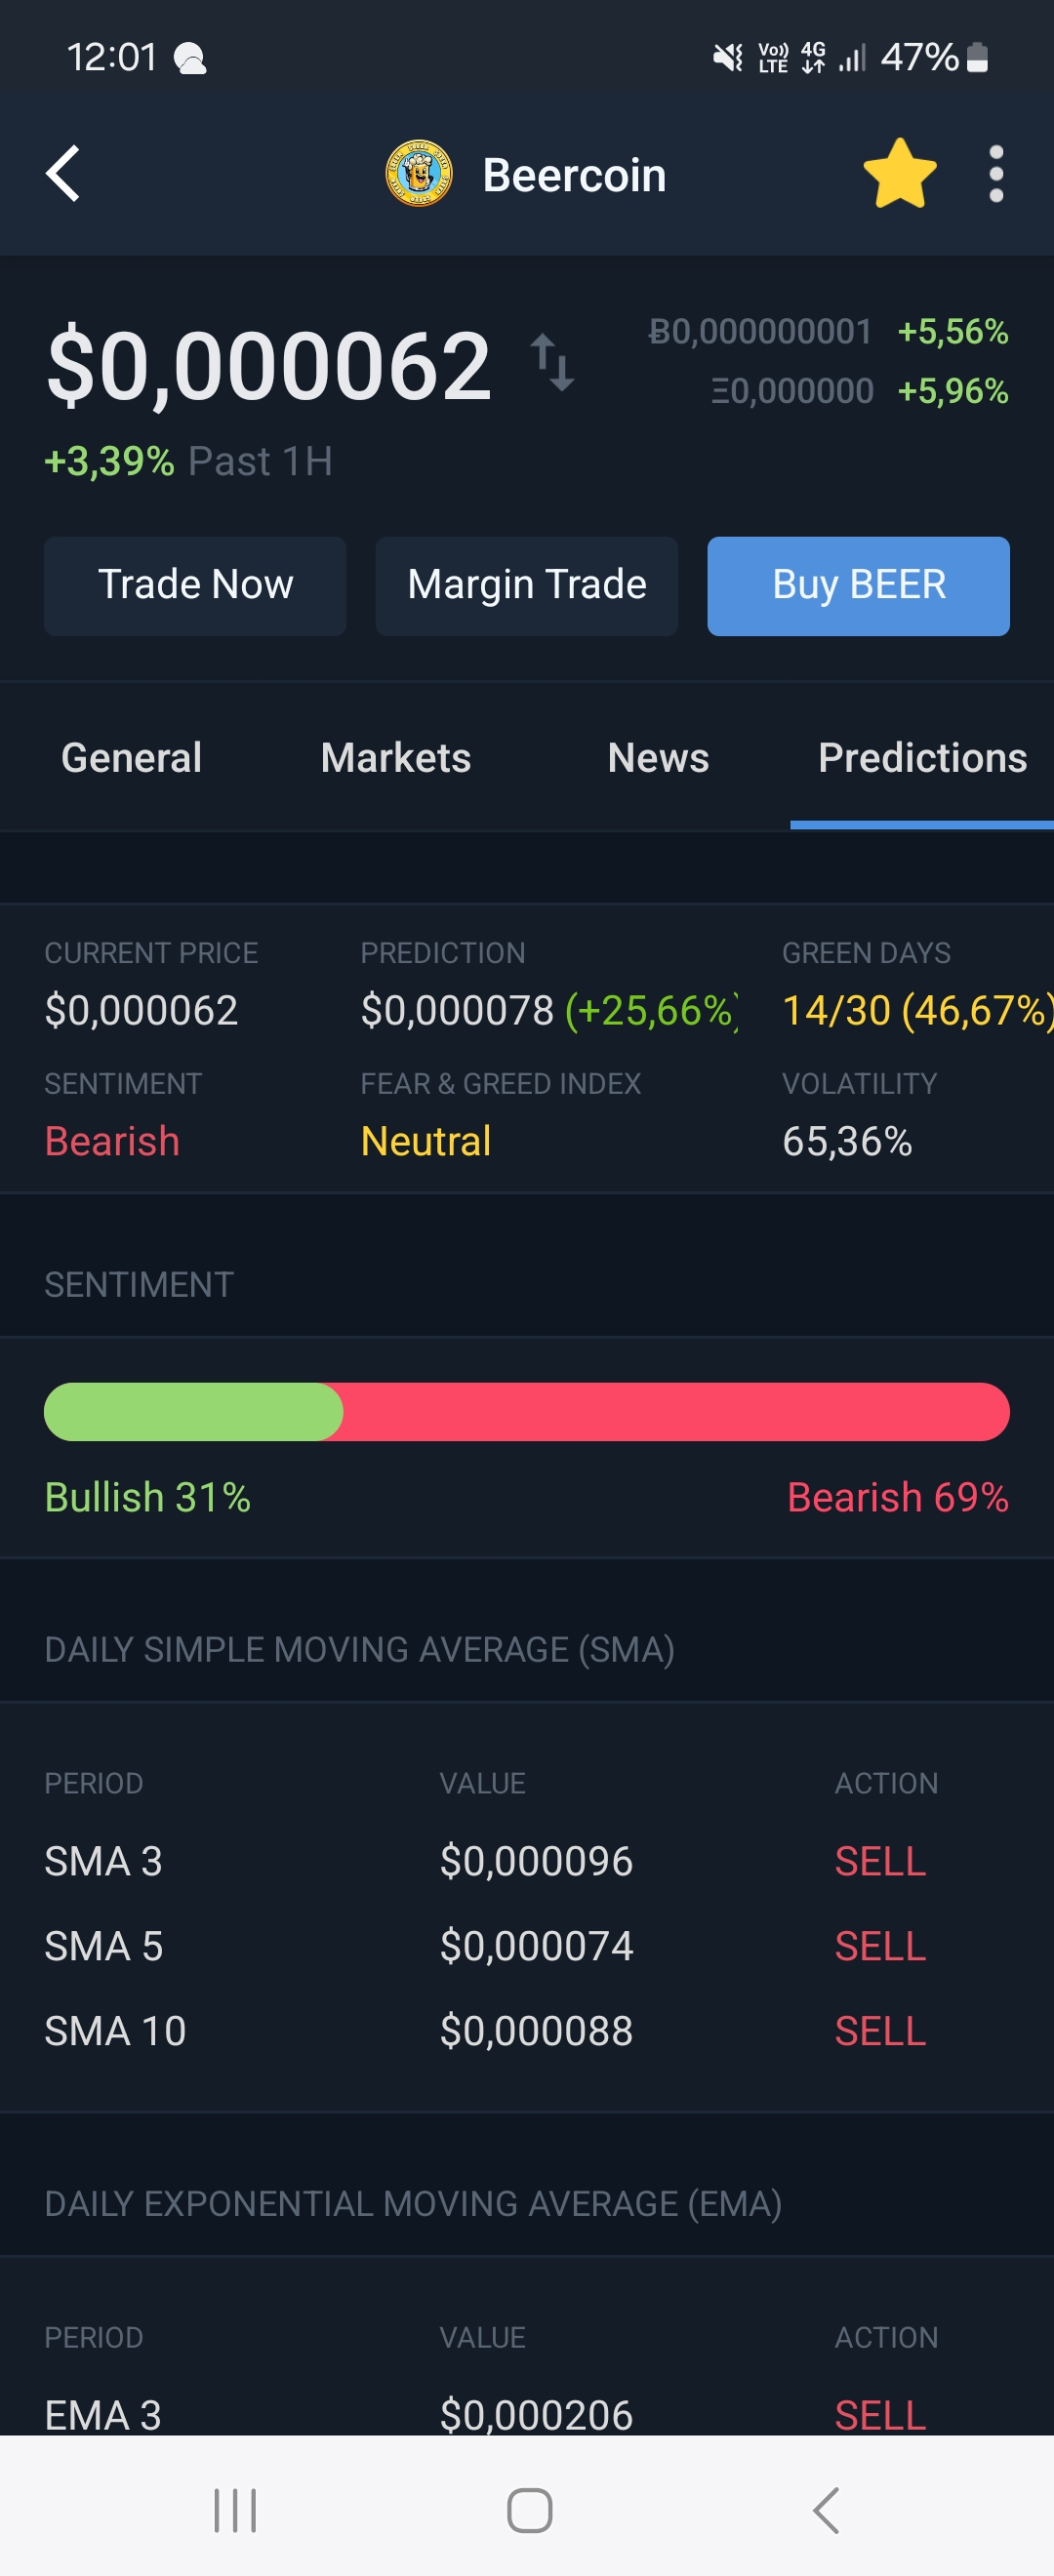Tap the Buy BEER button
The height and width of the screenshot is (2576, 1054).
[858, 586]
